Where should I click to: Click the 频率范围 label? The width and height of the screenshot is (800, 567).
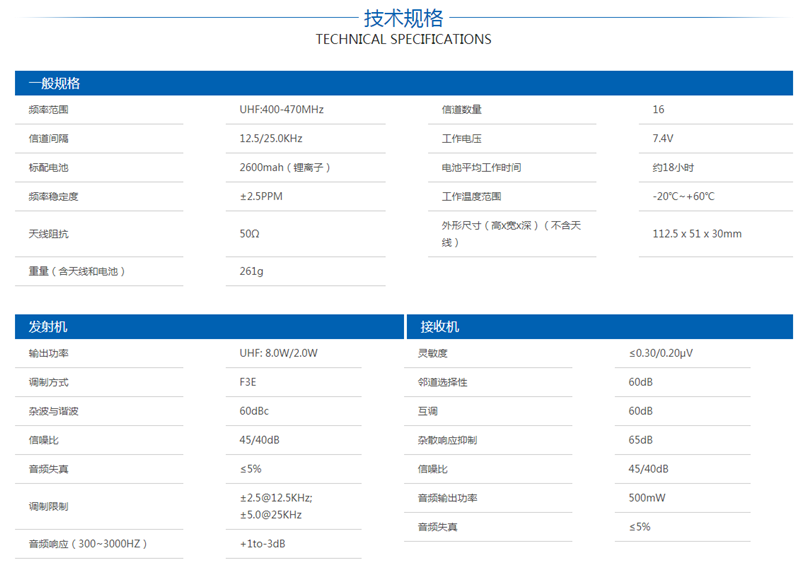tap(48, 110)
